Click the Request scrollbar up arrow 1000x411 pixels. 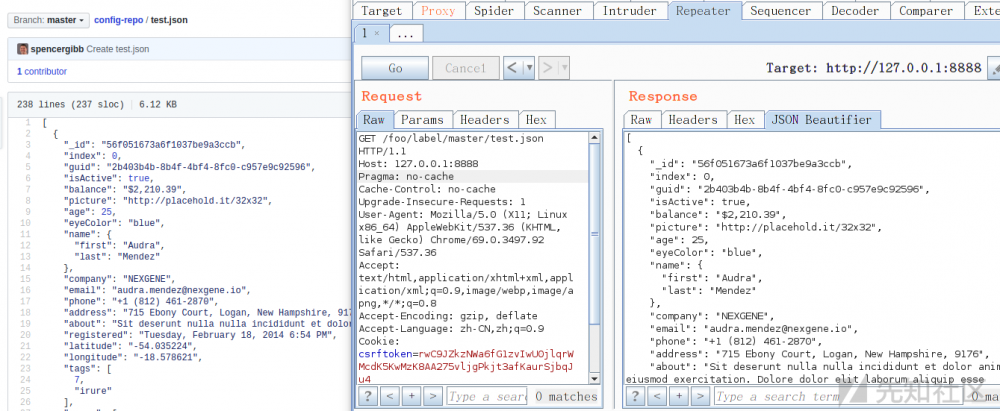point(594,137)
